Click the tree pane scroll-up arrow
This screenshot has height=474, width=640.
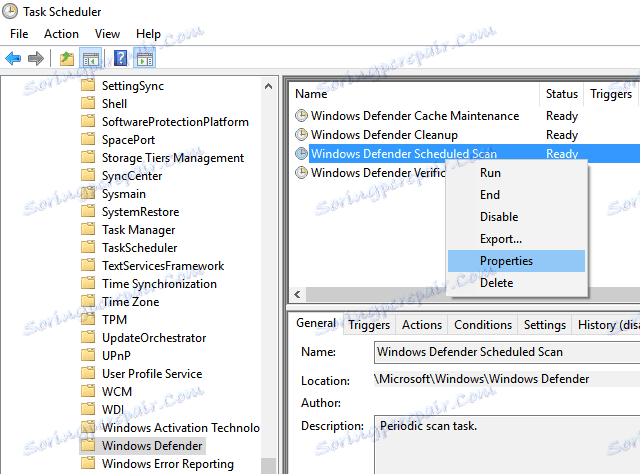click(x=268, y=86)
